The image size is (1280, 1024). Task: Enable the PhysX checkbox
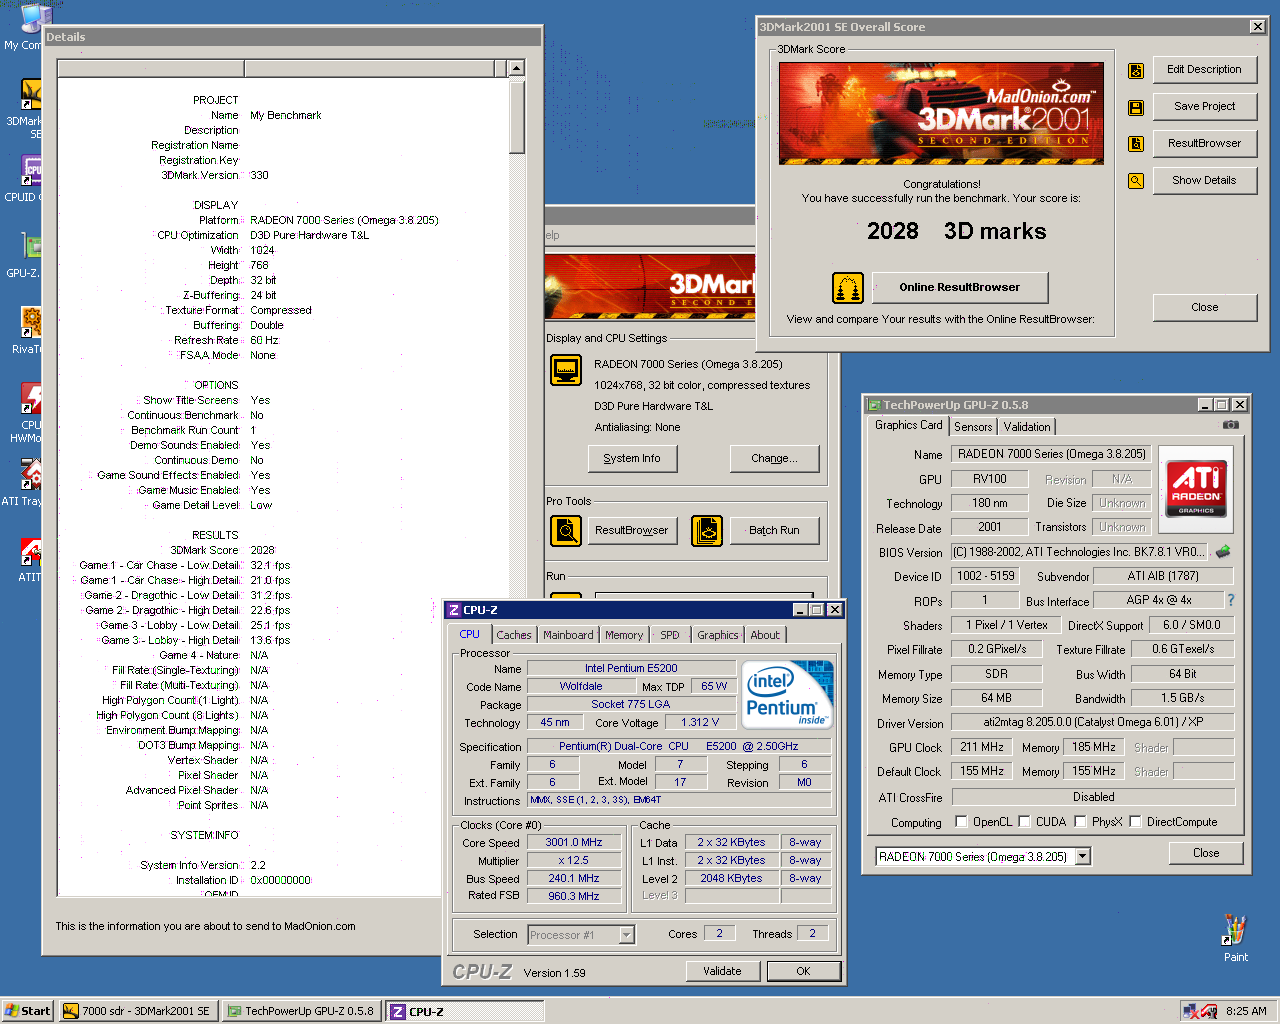tap(1080, 822)
